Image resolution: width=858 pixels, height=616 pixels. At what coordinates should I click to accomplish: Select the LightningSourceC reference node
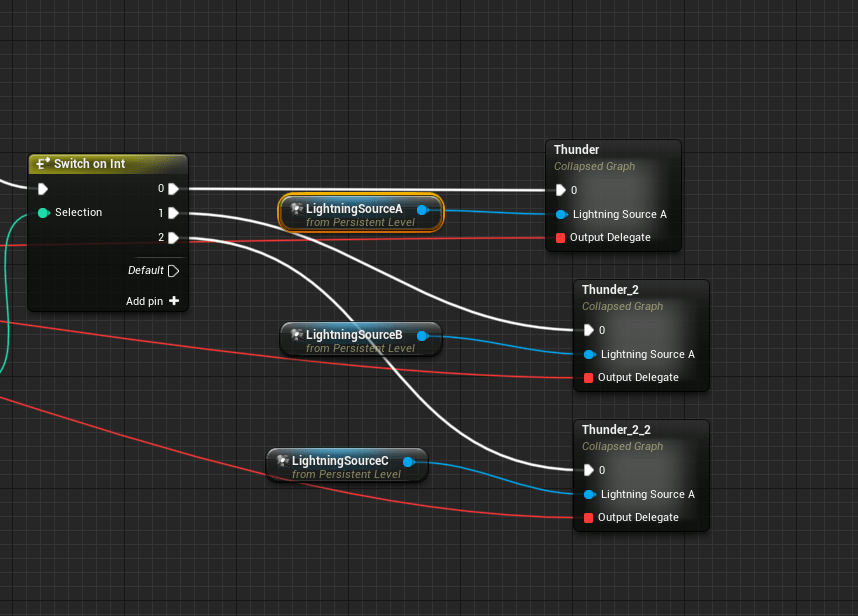click(340, 461)
